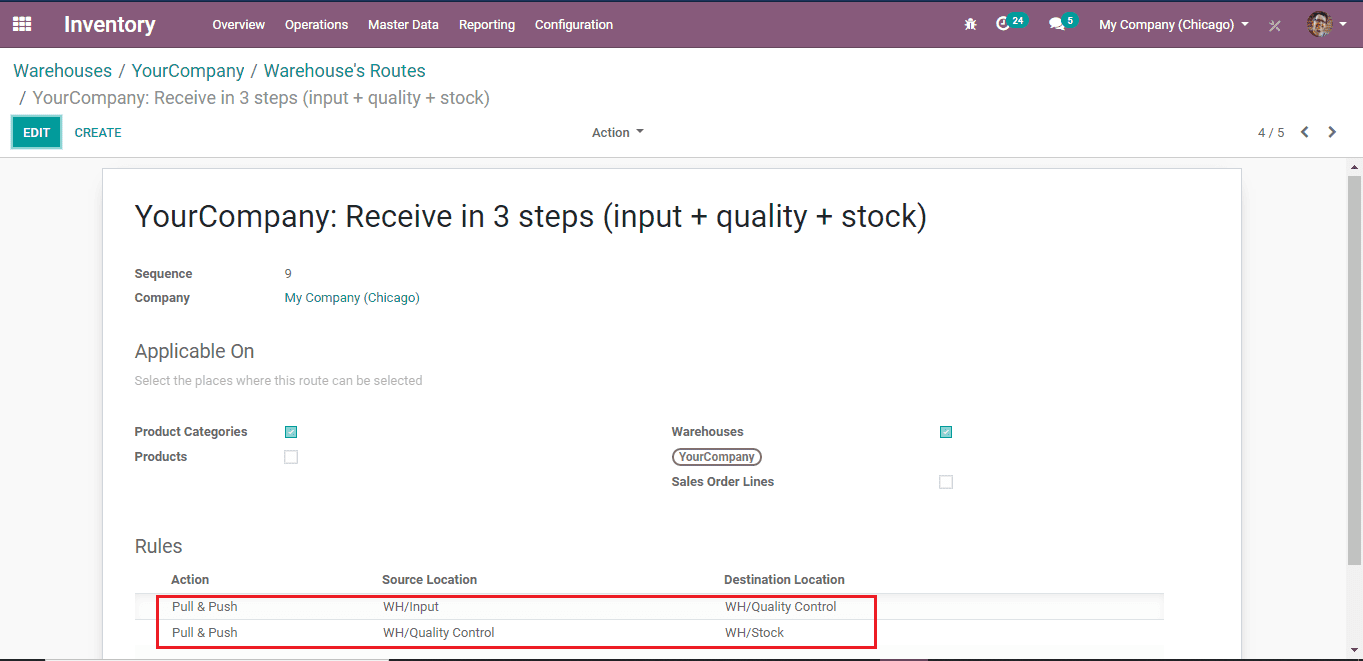Toggle the Products checkbox
The height and width of the screenshot is (661, 1363).
pos(291,457)
